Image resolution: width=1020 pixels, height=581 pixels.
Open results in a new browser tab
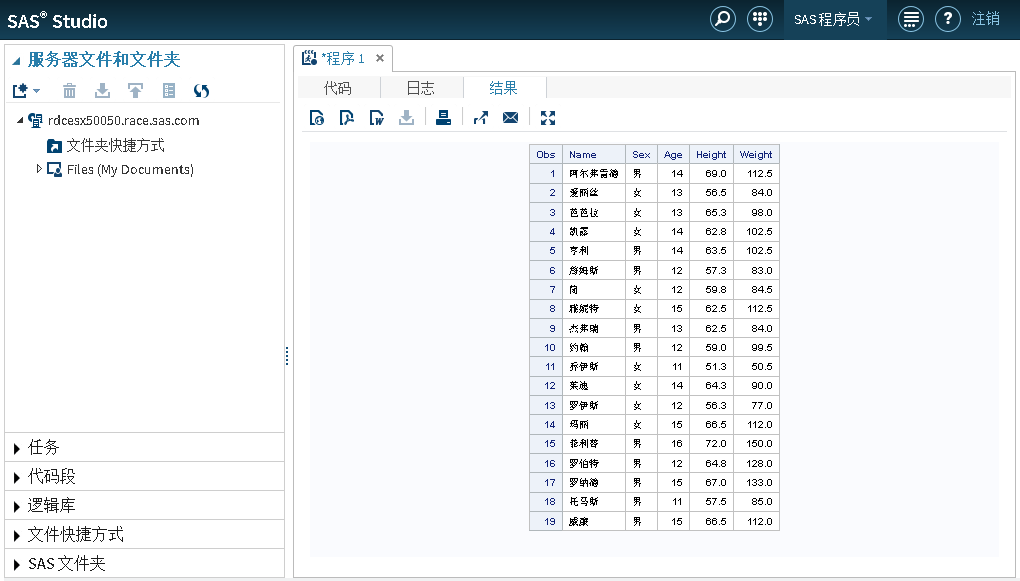(480, 117)
